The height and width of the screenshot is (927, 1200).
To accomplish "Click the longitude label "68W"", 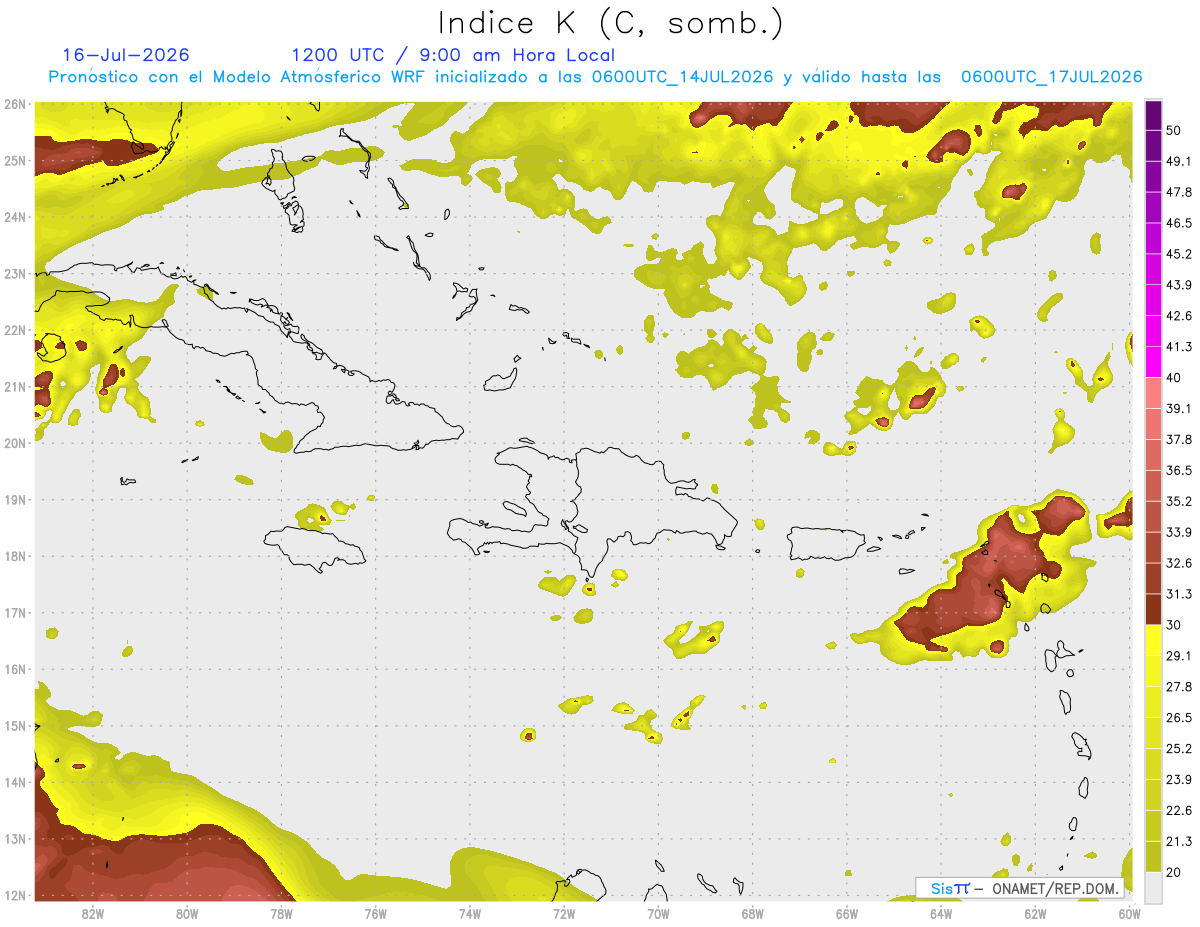I will (753, 913).
